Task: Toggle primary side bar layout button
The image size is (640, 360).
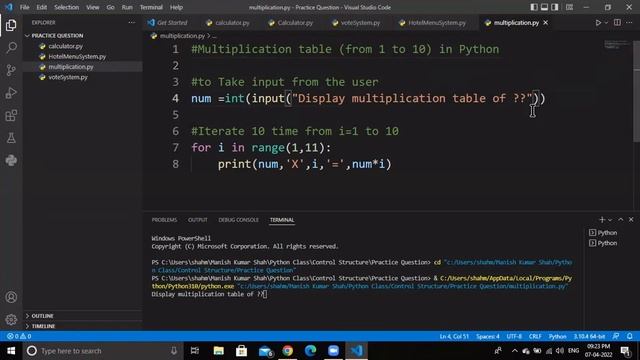Action: 534,7
